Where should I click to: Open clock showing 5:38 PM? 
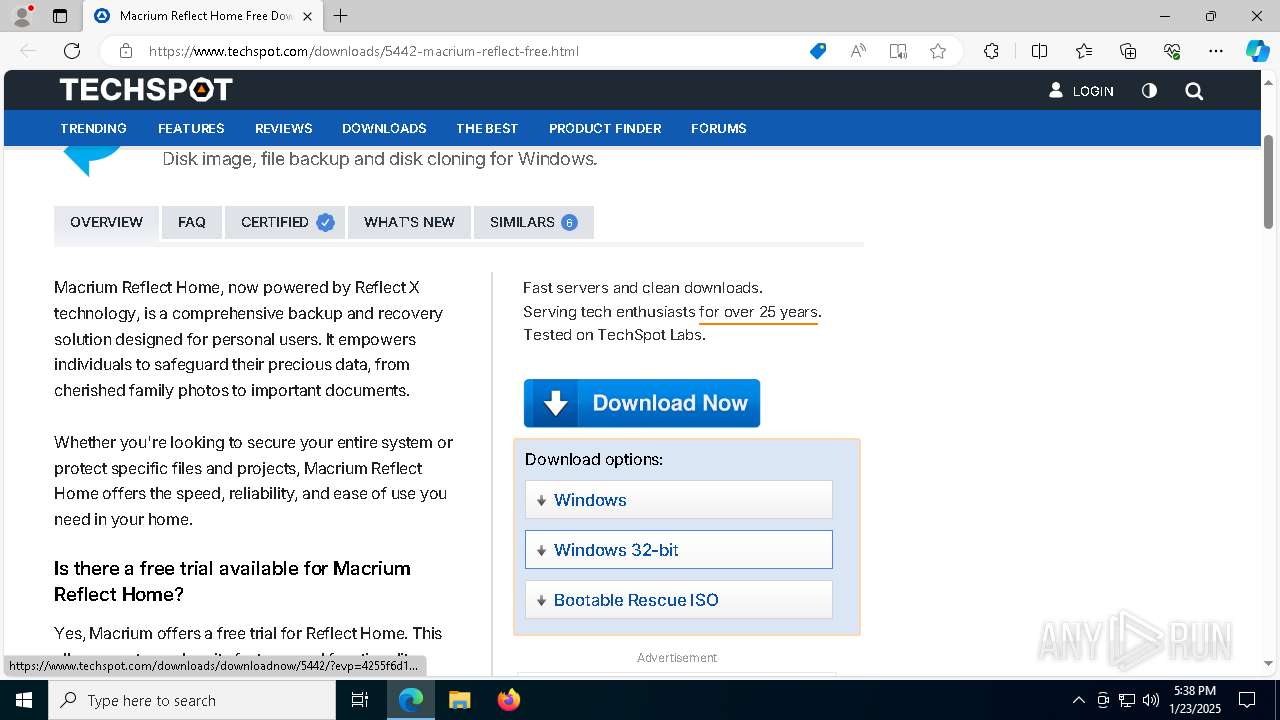tap(1194, 700)
